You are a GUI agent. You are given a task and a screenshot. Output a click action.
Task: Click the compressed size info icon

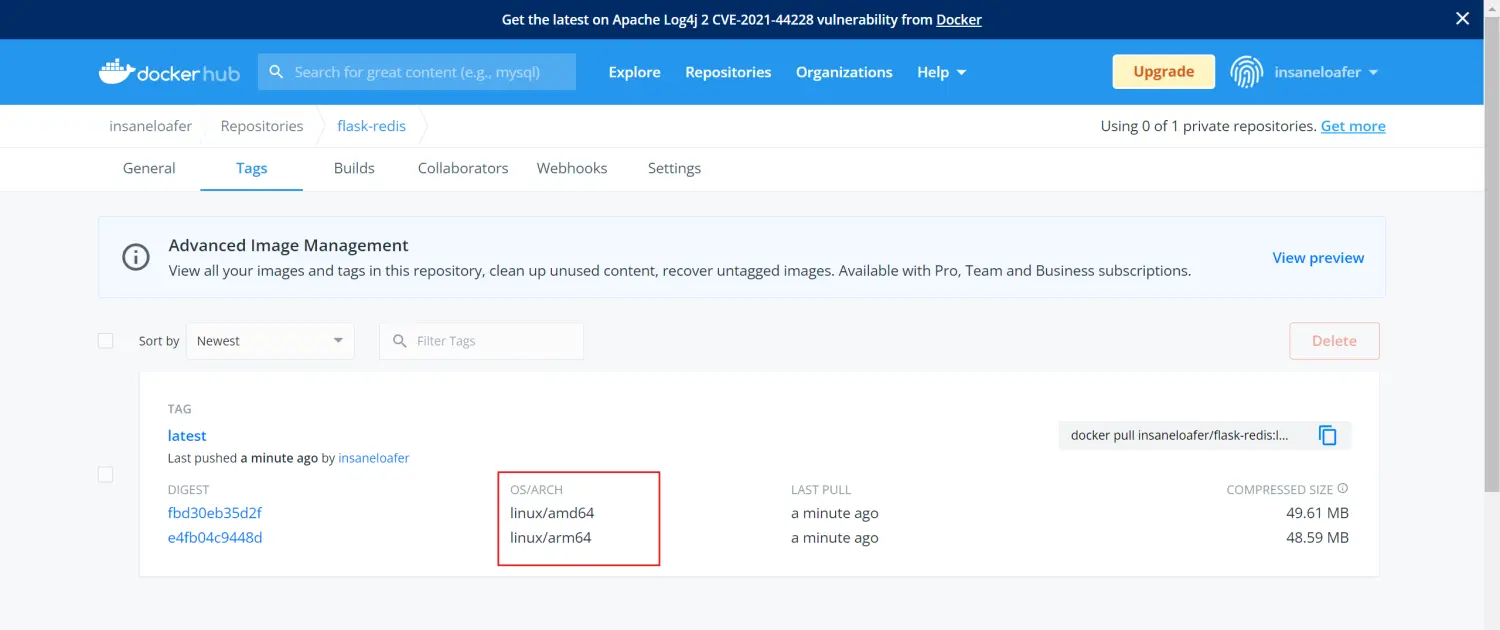[x=1343, y=489]
